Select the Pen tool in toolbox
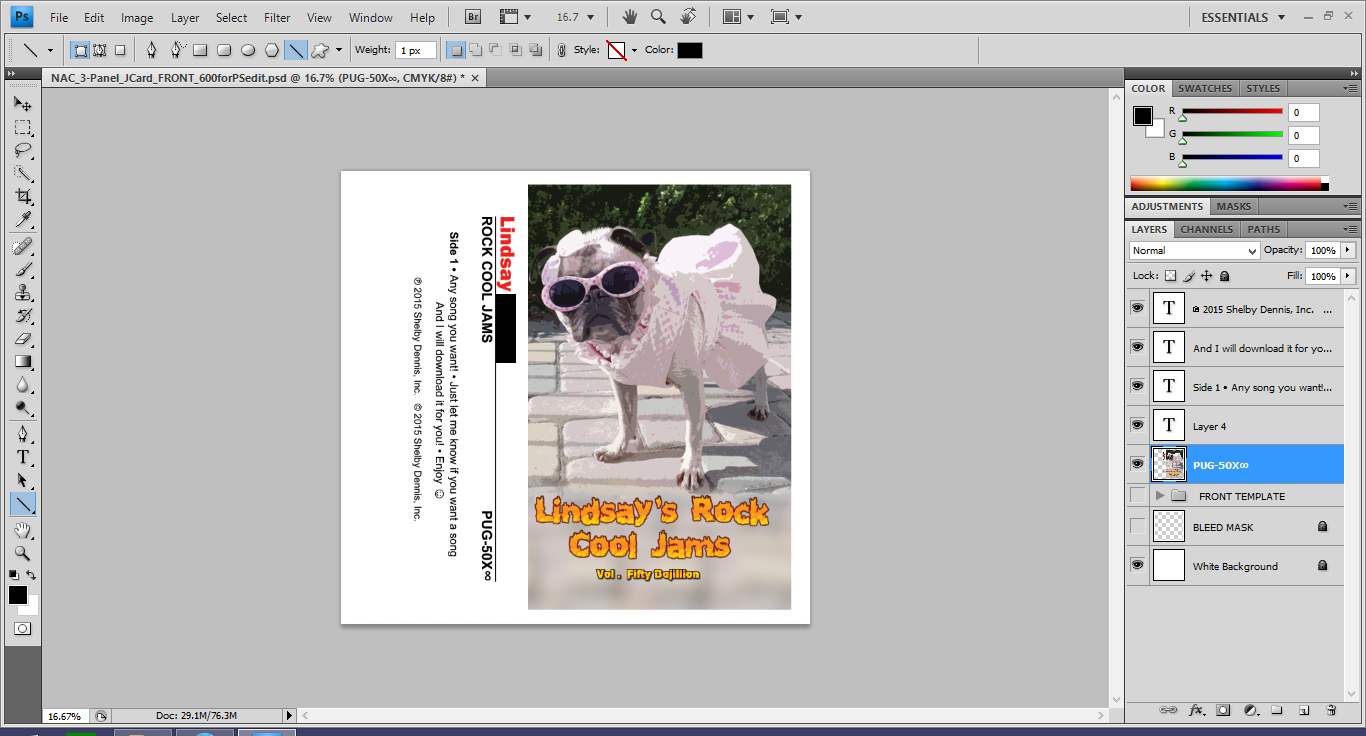This screenshot has width=1366, height=736. (x=22, y=434)
